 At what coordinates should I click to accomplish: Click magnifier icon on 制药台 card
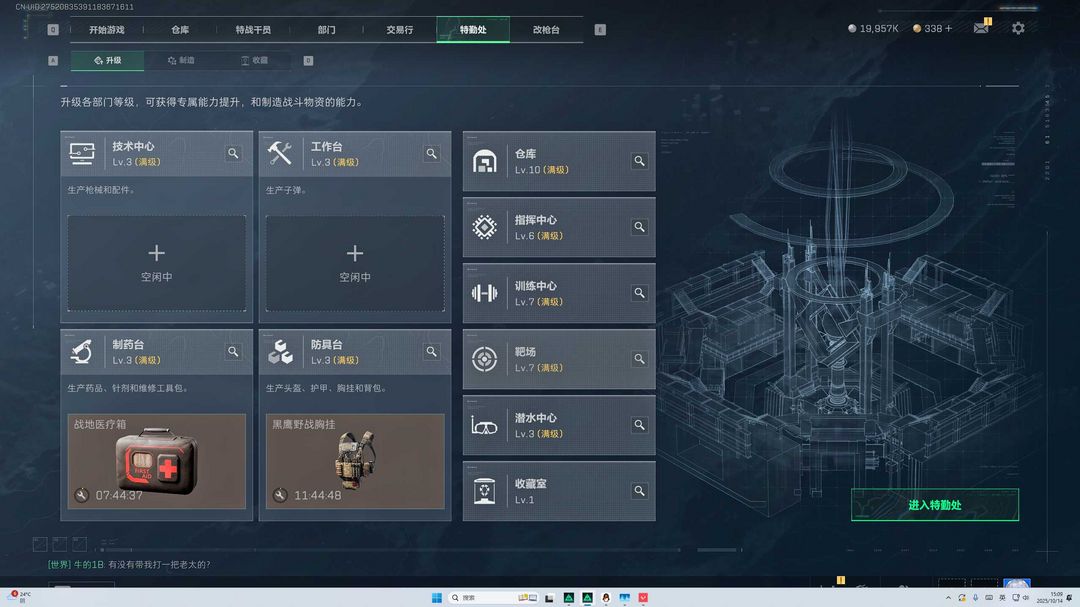point(233,351)
